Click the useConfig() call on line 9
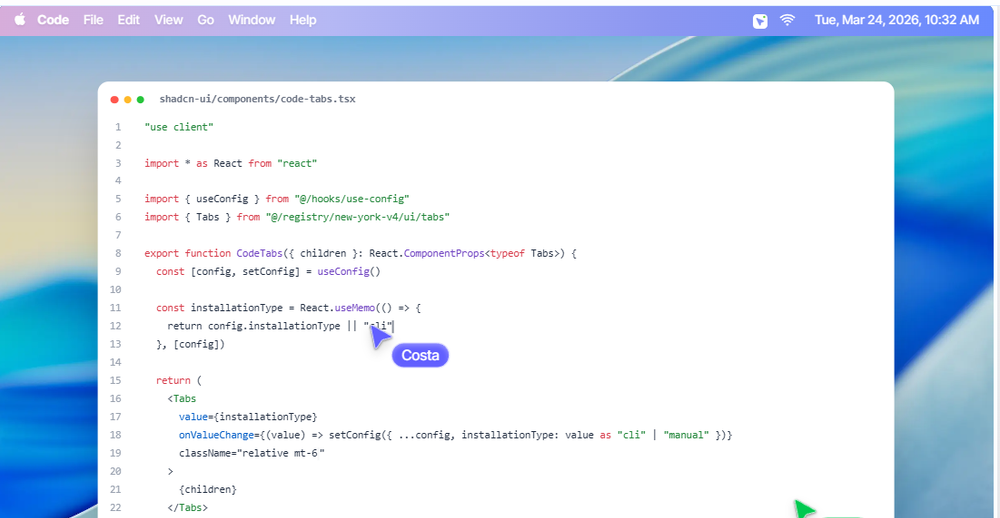 [349, 271]
